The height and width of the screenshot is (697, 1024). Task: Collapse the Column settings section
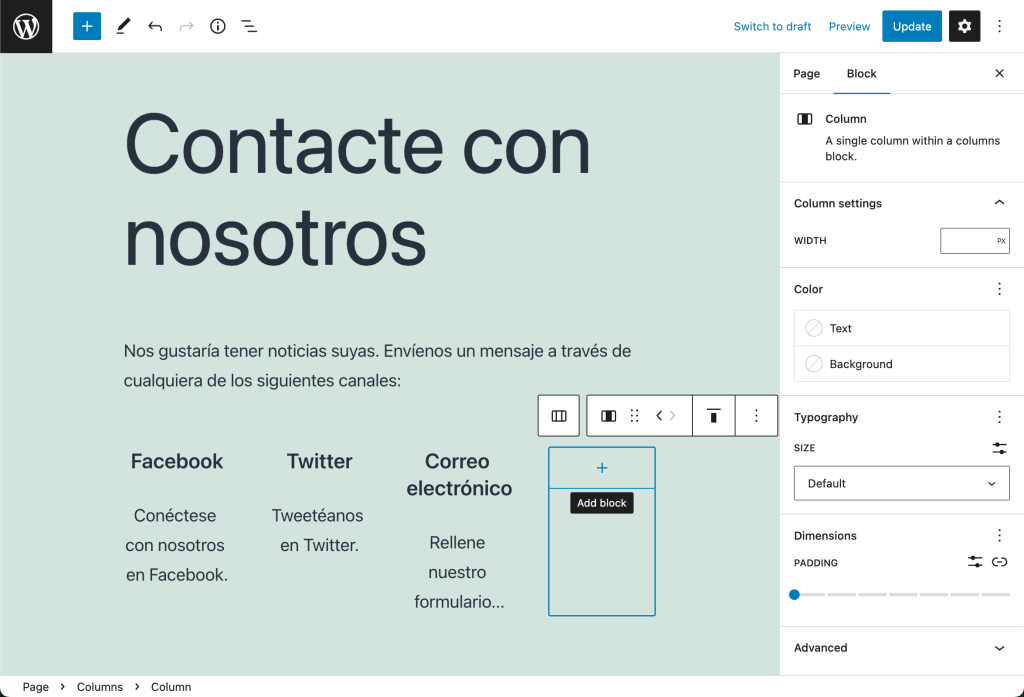coord(999,202)
